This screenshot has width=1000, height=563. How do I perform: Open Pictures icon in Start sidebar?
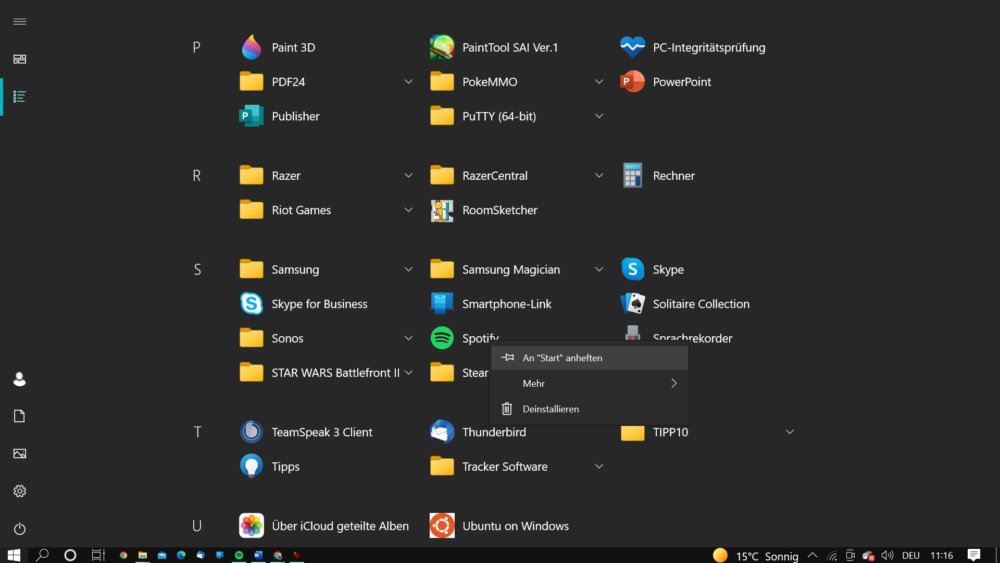[20, 453]
